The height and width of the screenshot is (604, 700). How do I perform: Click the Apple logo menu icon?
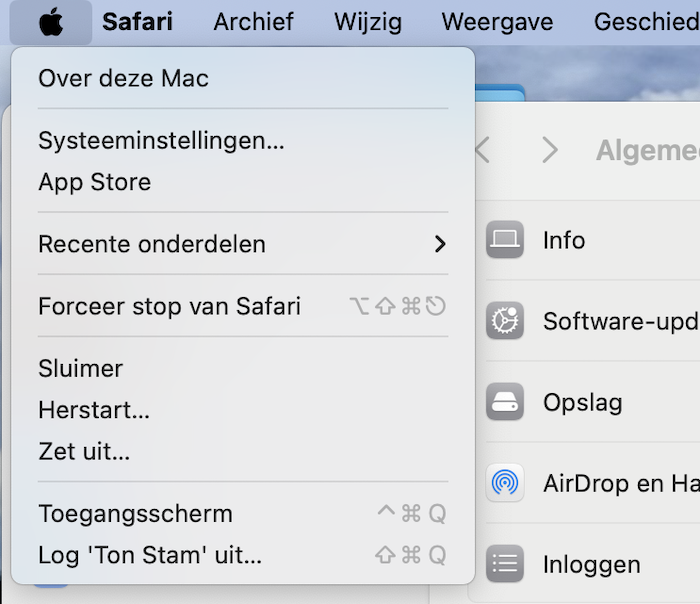[x=51, y=22]
